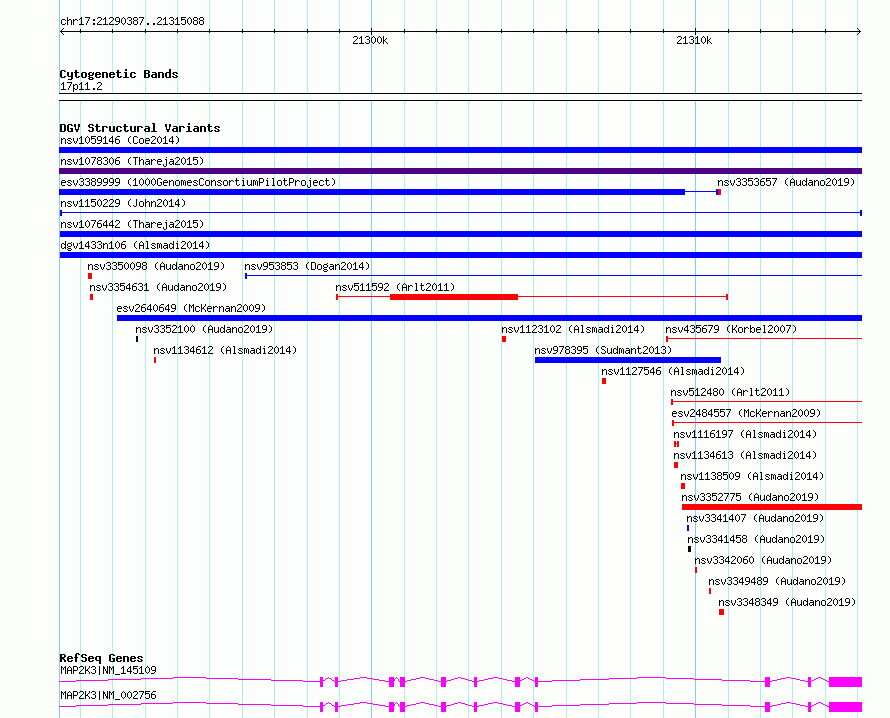Screen dimensions: 890x718
Task: Click the thick red nsv511592 (Arlt2011) bar
Action: (x=454, y=297)
